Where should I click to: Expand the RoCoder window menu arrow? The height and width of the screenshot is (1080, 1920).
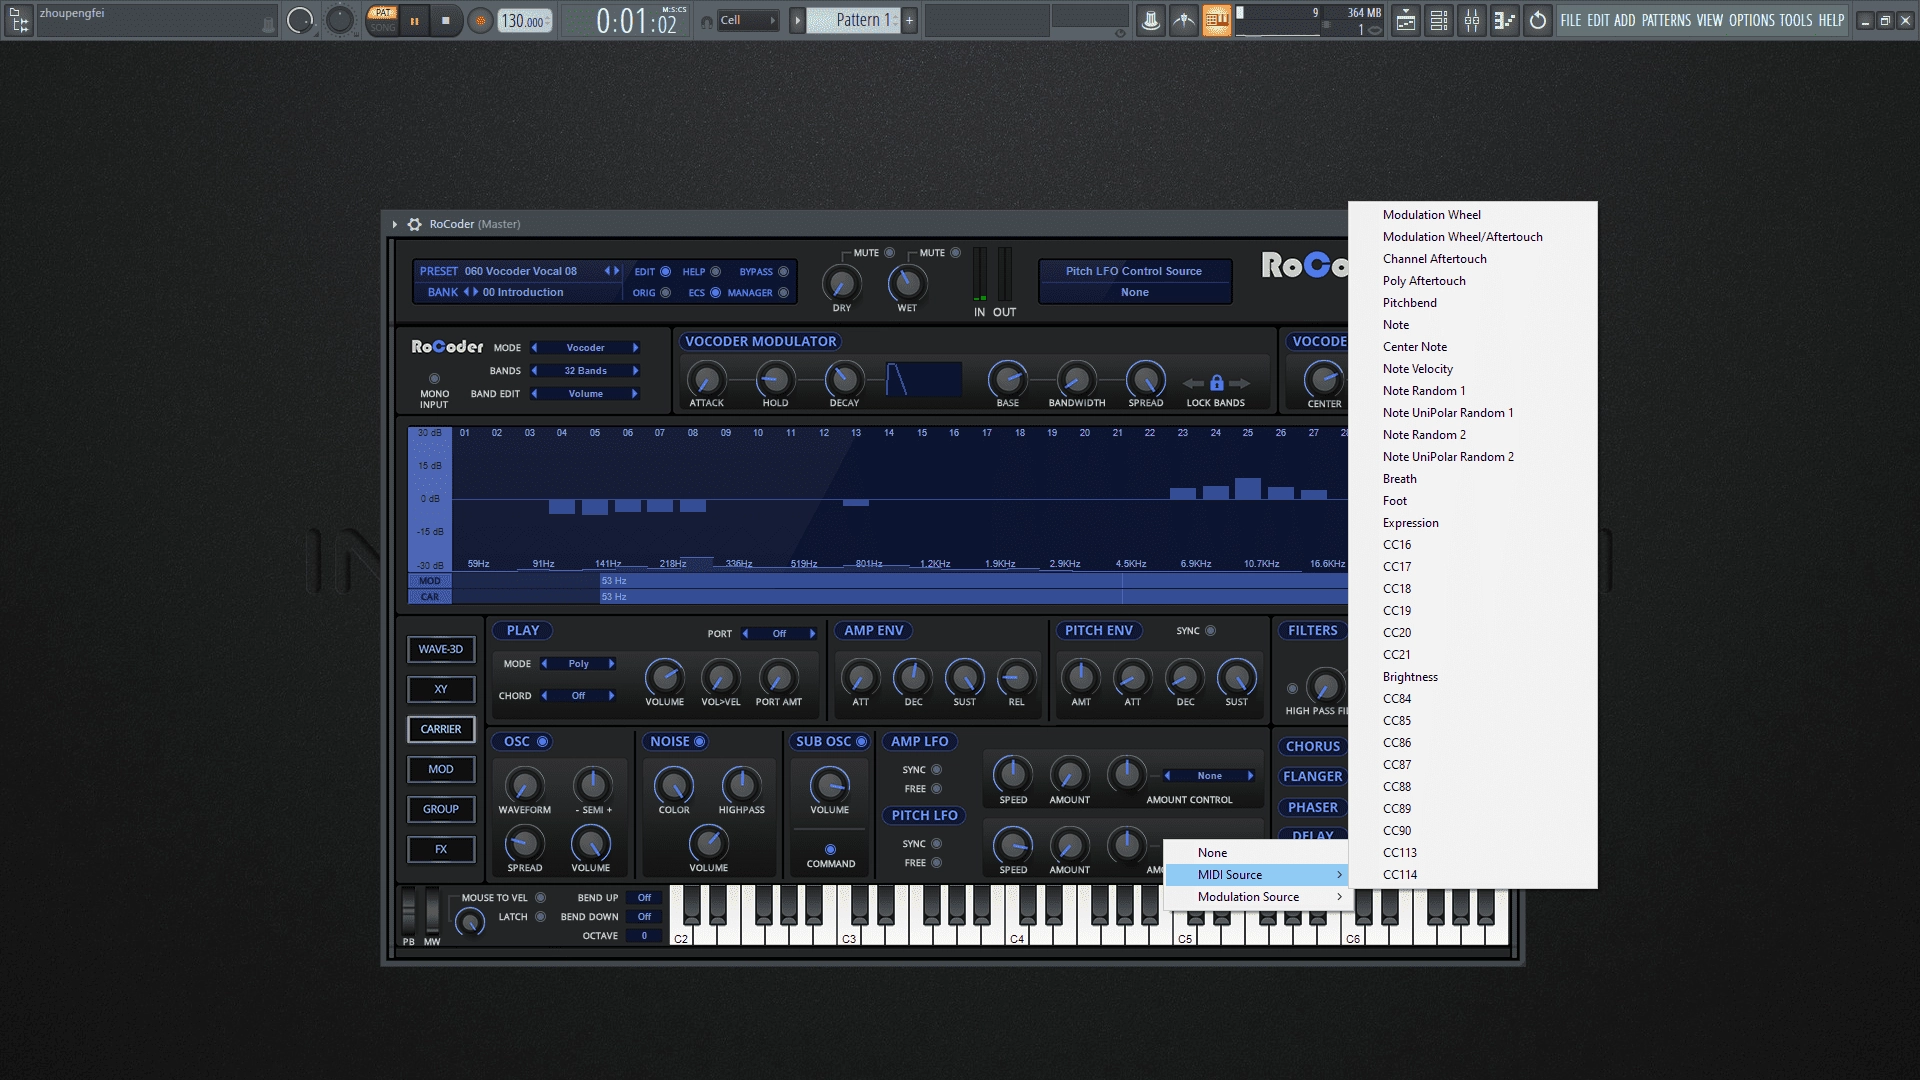pyautogui.click(x=395, y=224)
